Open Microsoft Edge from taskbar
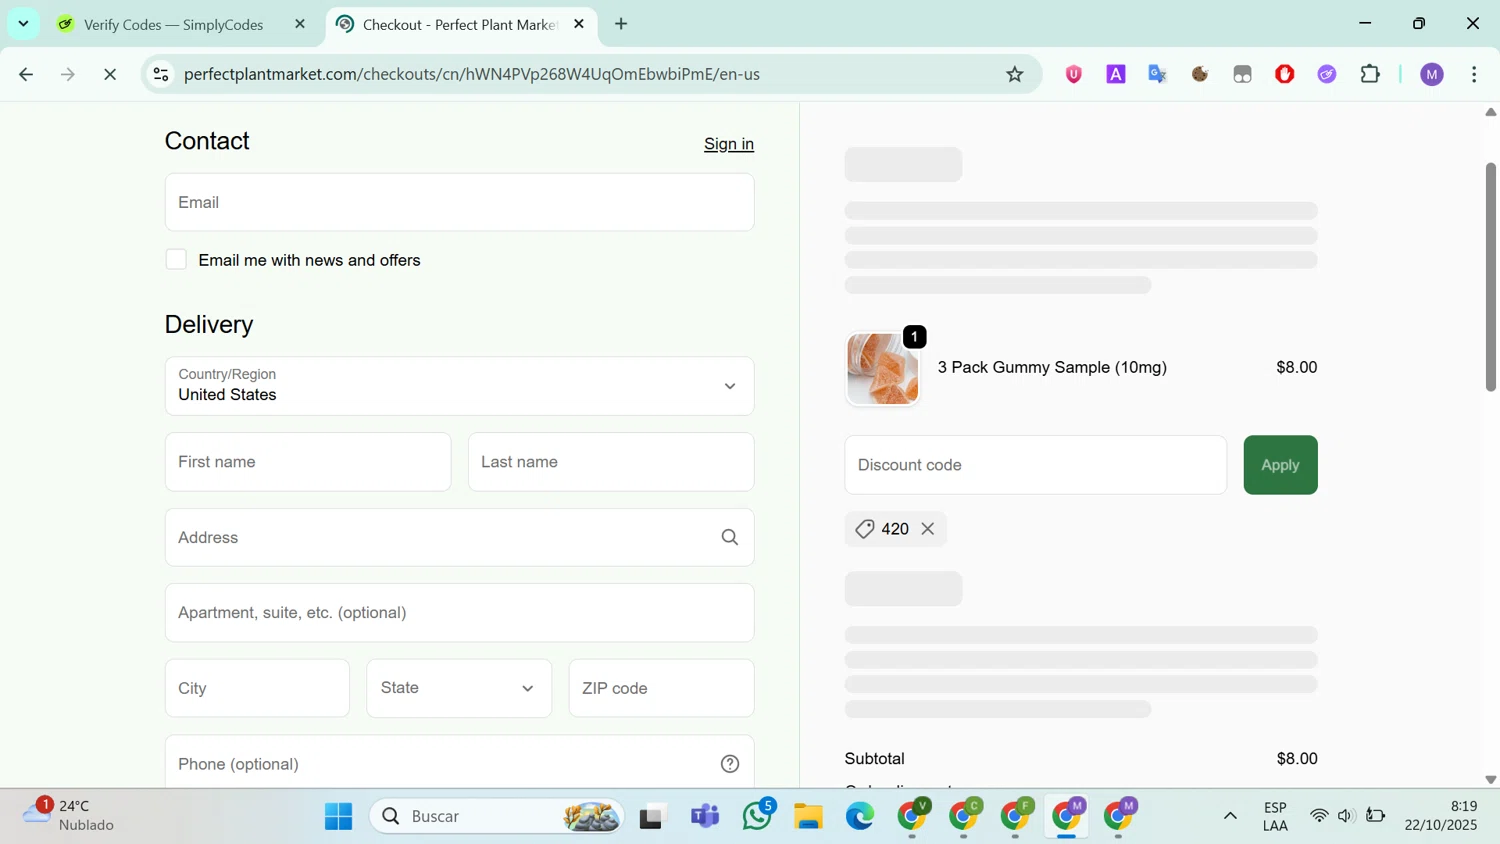Screen dimensions: 1500x844 tap(860, 816)
